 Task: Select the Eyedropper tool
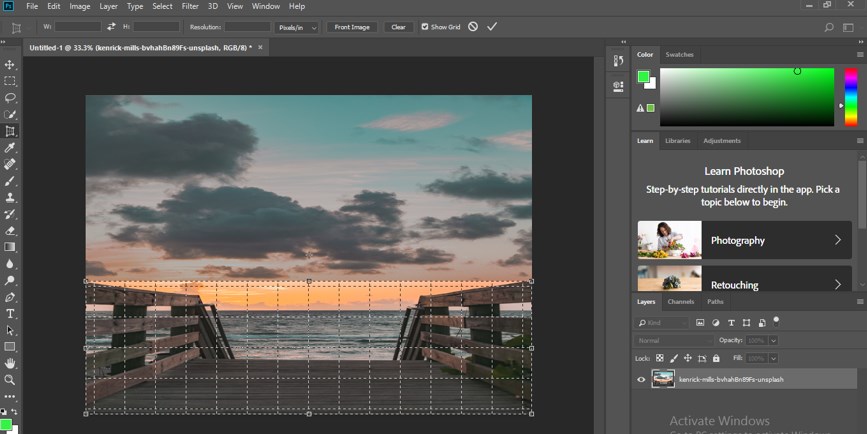click(x=10, y=148)
